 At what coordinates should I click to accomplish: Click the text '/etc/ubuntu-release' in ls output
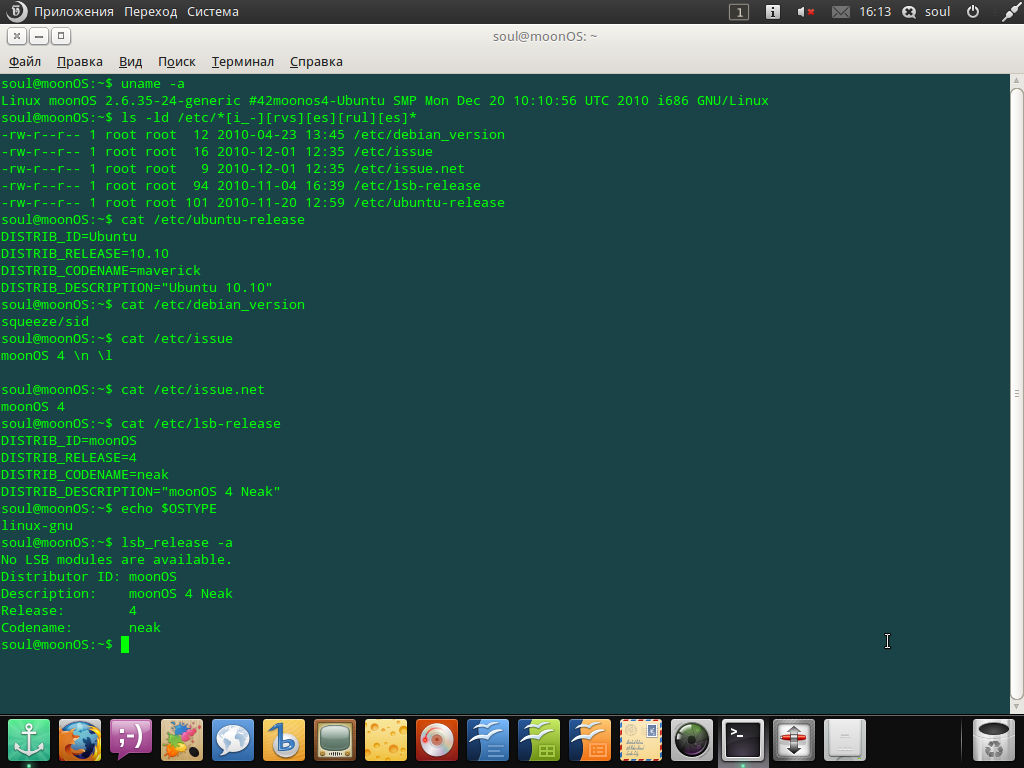click(x=429, y=202)
